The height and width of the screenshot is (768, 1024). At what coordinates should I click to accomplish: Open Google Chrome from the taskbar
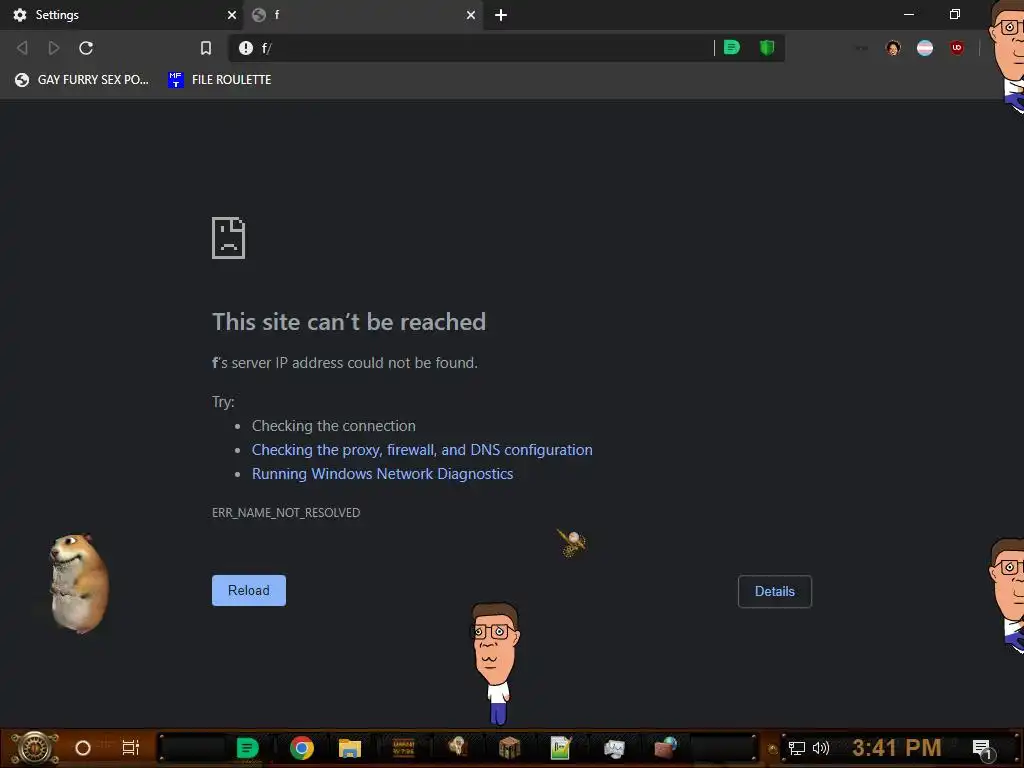pos(302,748)
